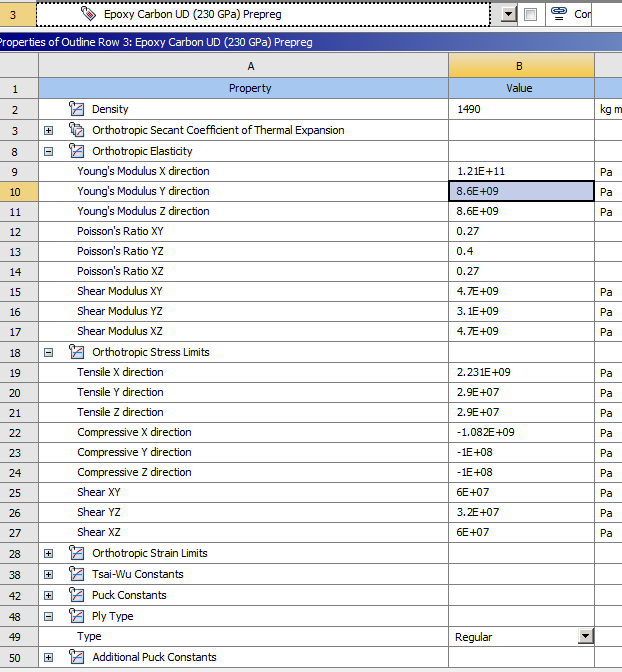This screenshot has height=672, width=622.
Task: Select Poisson's Ratio XZ value
Action: [x=521, y=271]
